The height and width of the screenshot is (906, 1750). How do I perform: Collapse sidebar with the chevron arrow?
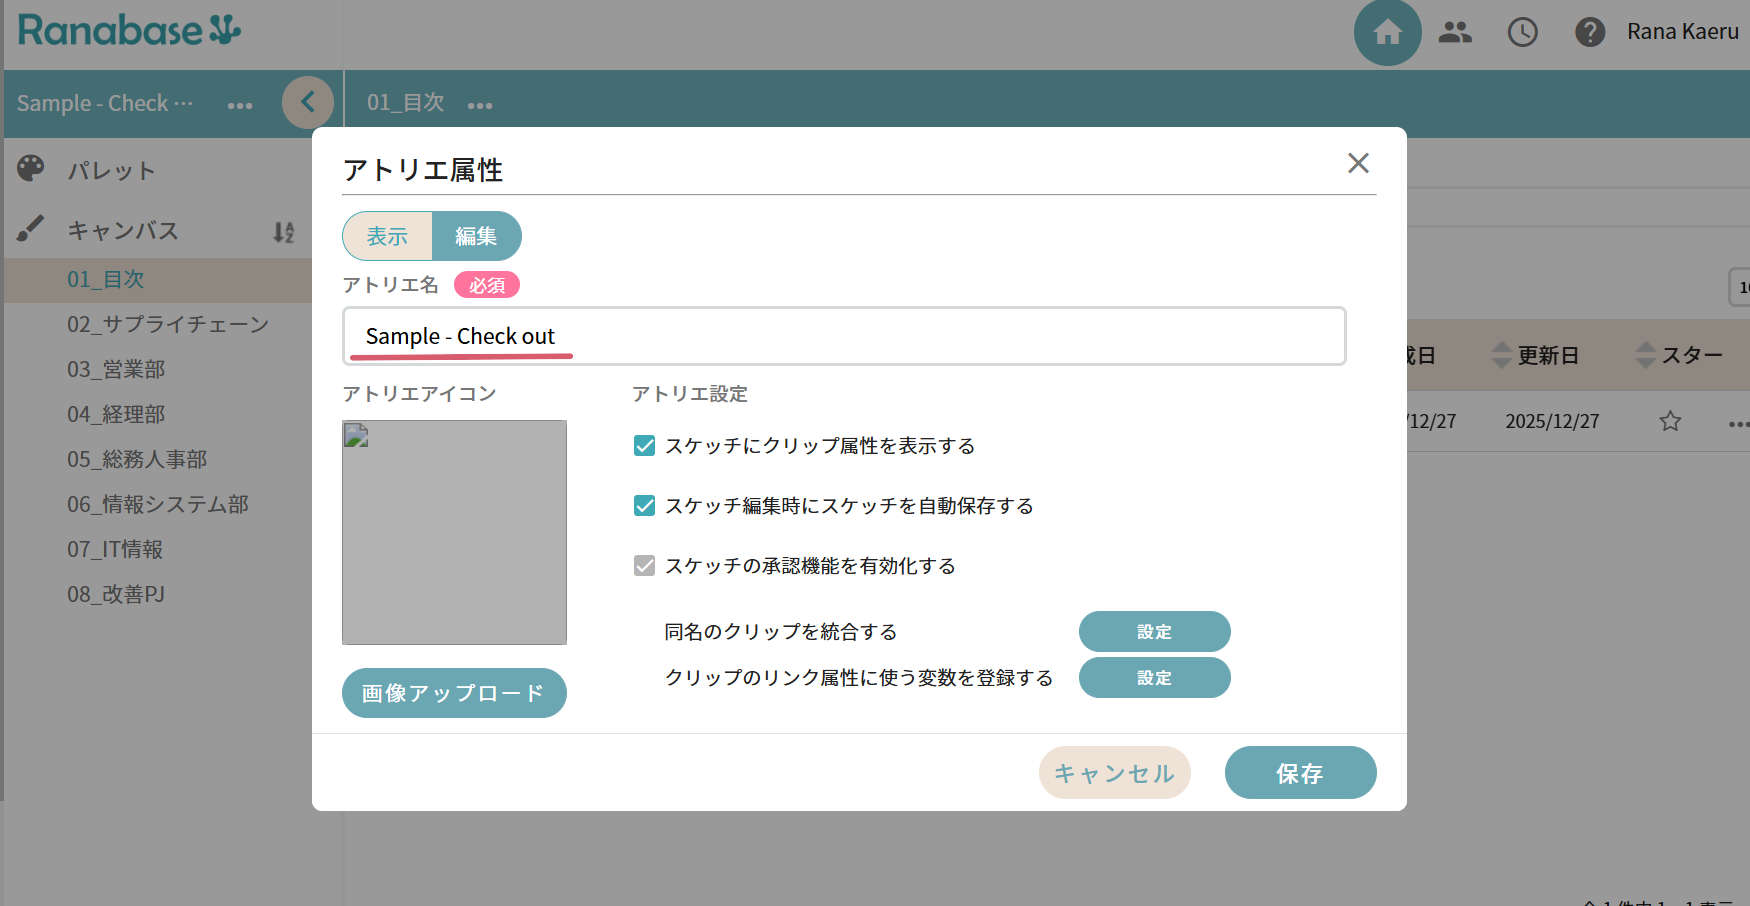pyautogui.click(x=308, y=102)
